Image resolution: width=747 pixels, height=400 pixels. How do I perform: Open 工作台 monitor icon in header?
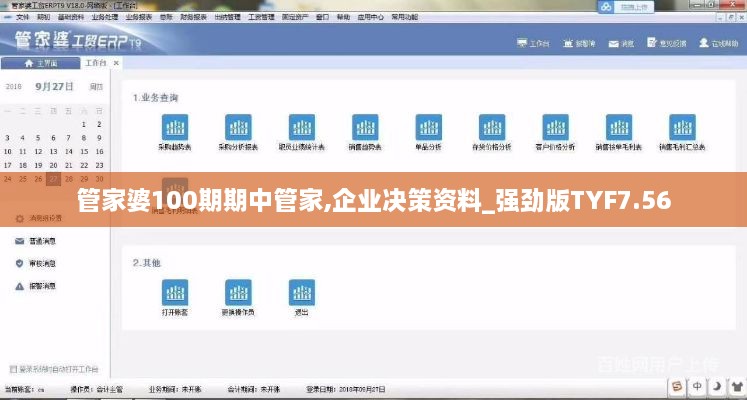click(523, 43)
